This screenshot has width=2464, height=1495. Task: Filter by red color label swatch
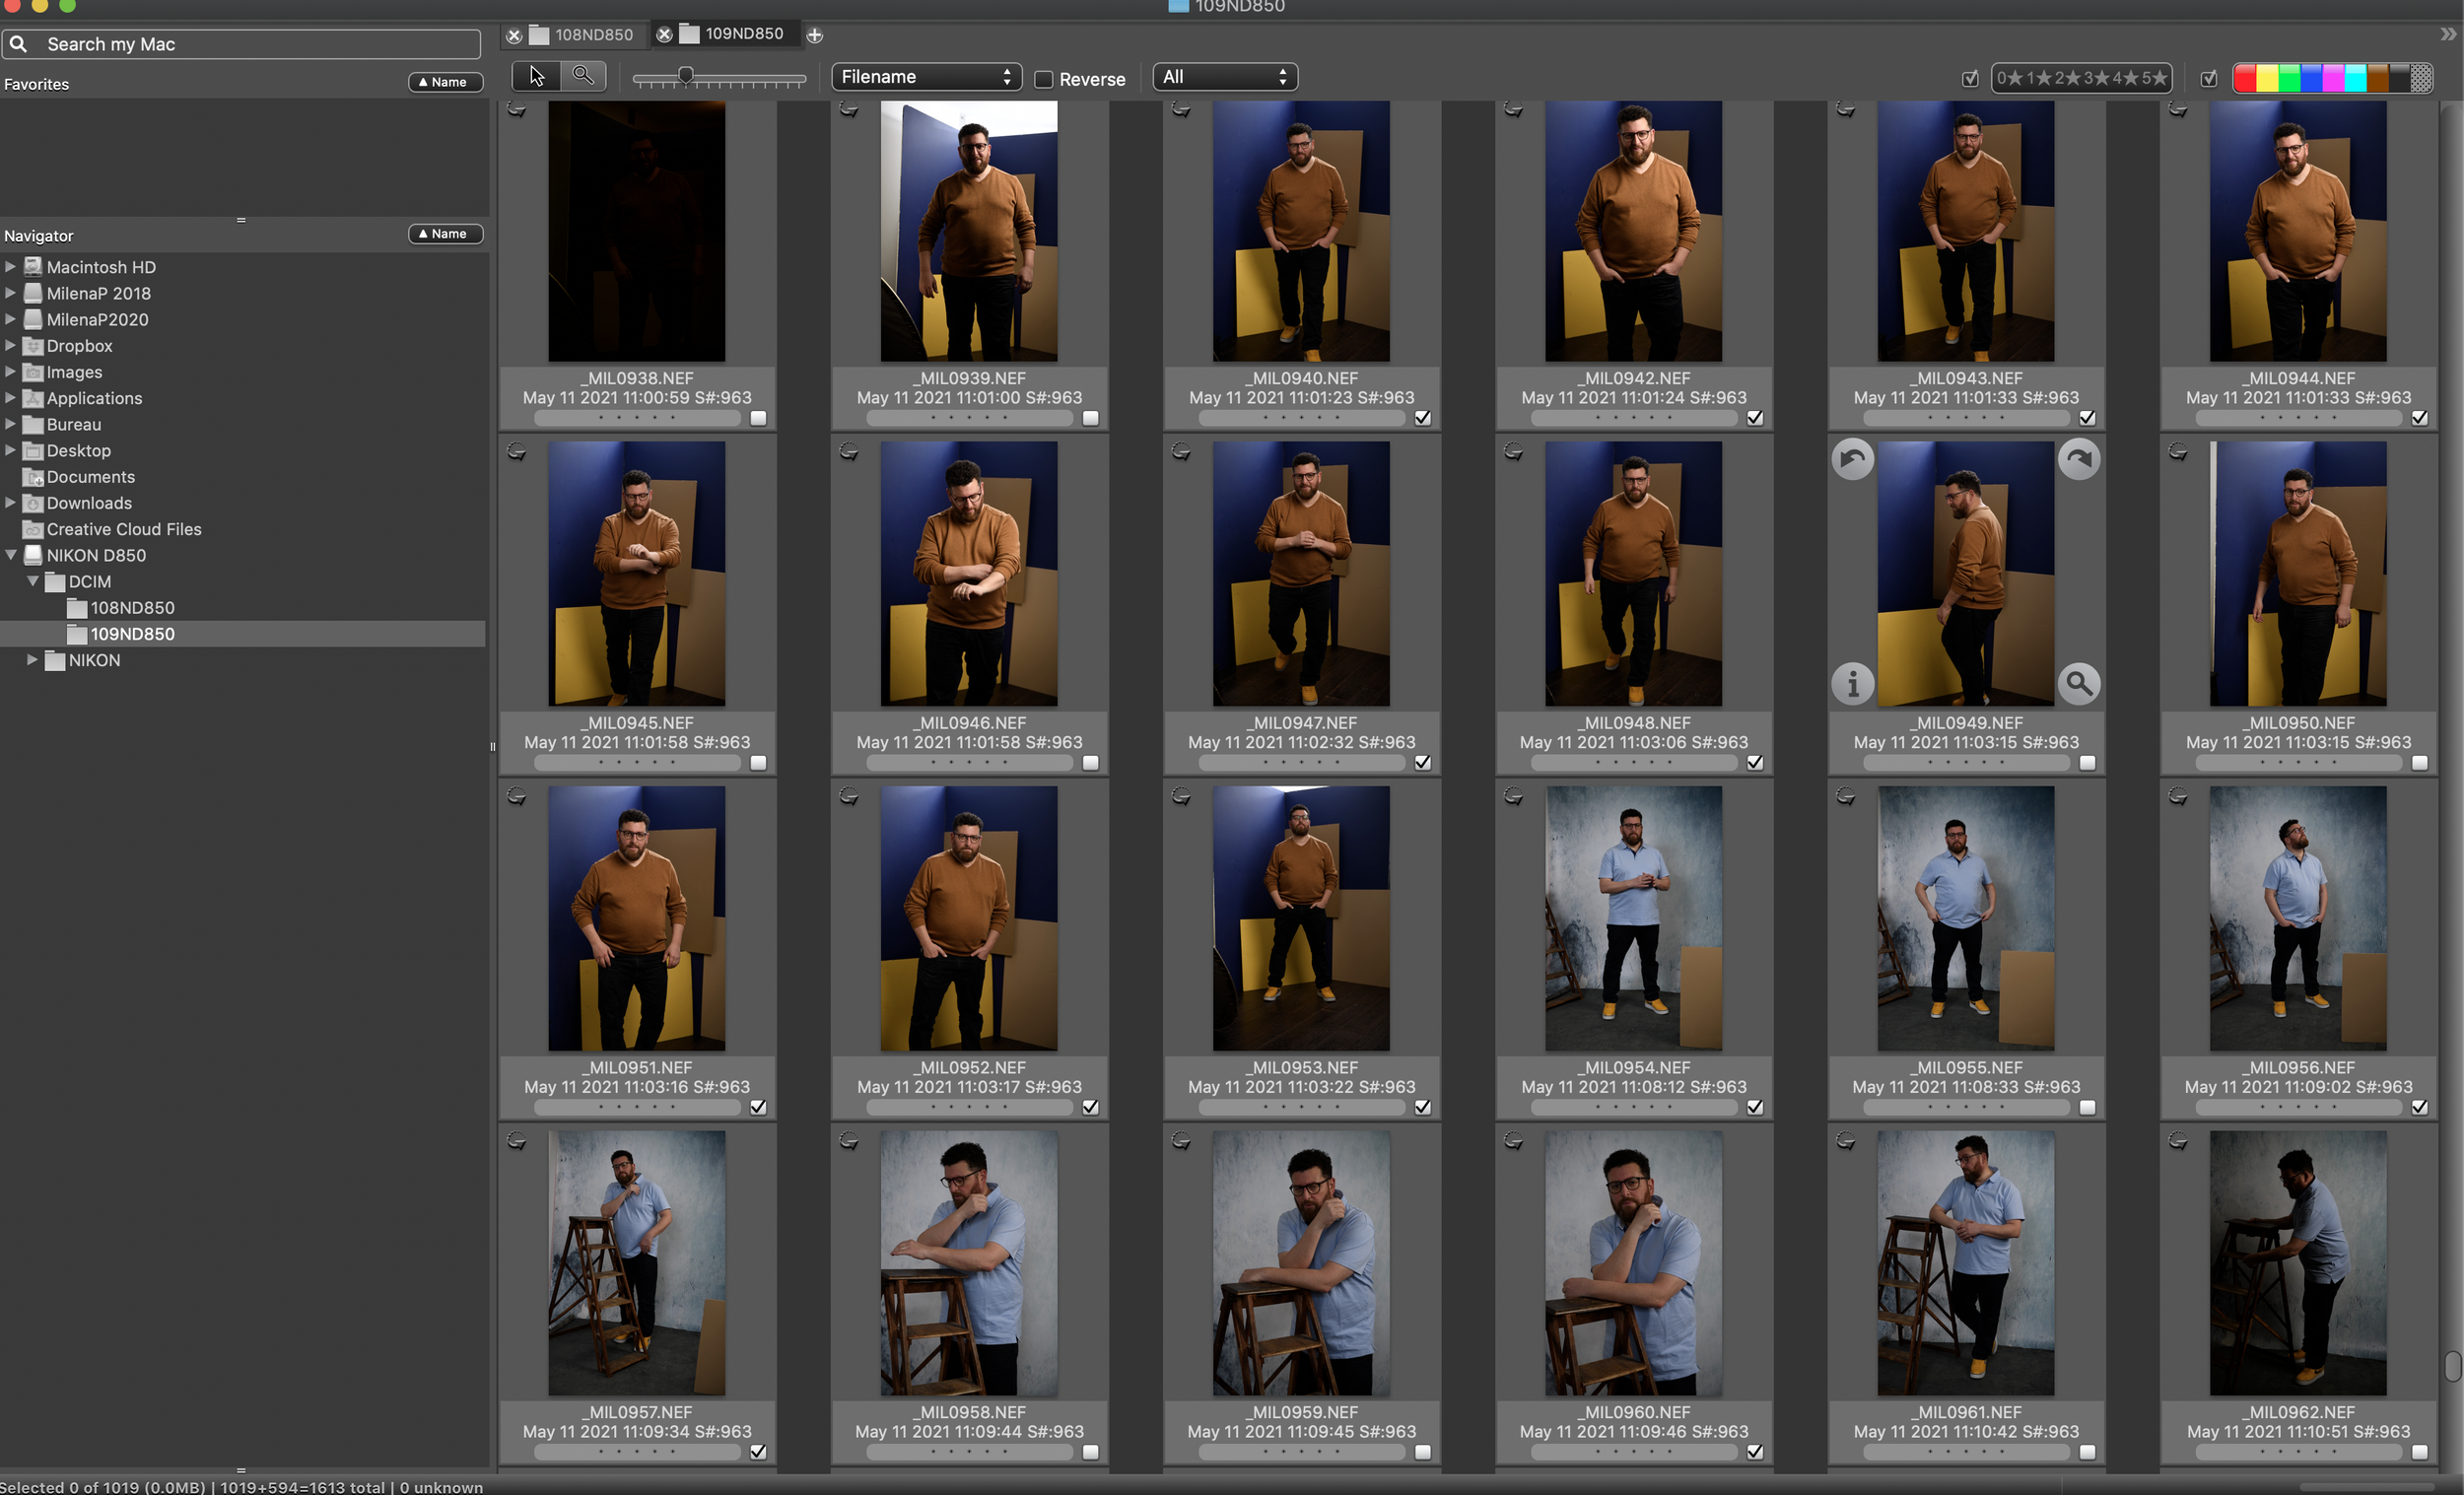point(2245,78)
